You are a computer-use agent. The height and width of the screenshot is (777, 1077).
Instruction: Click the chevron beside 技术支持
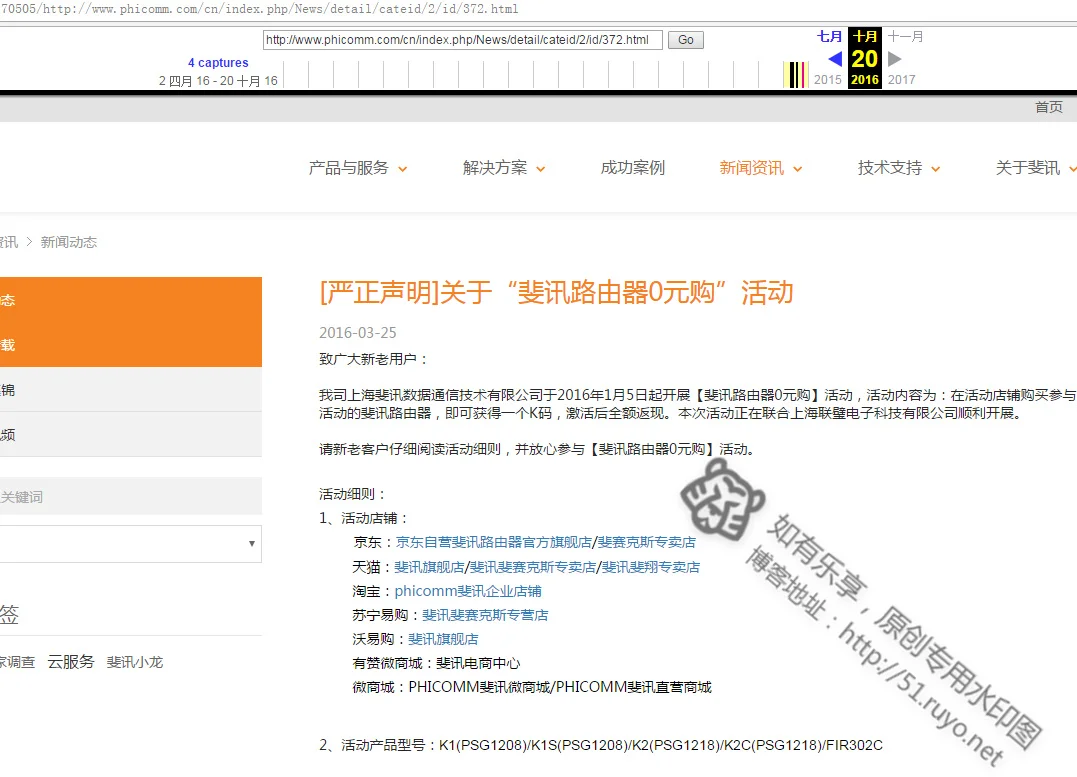pyautogui.click(x=936, y=169)
